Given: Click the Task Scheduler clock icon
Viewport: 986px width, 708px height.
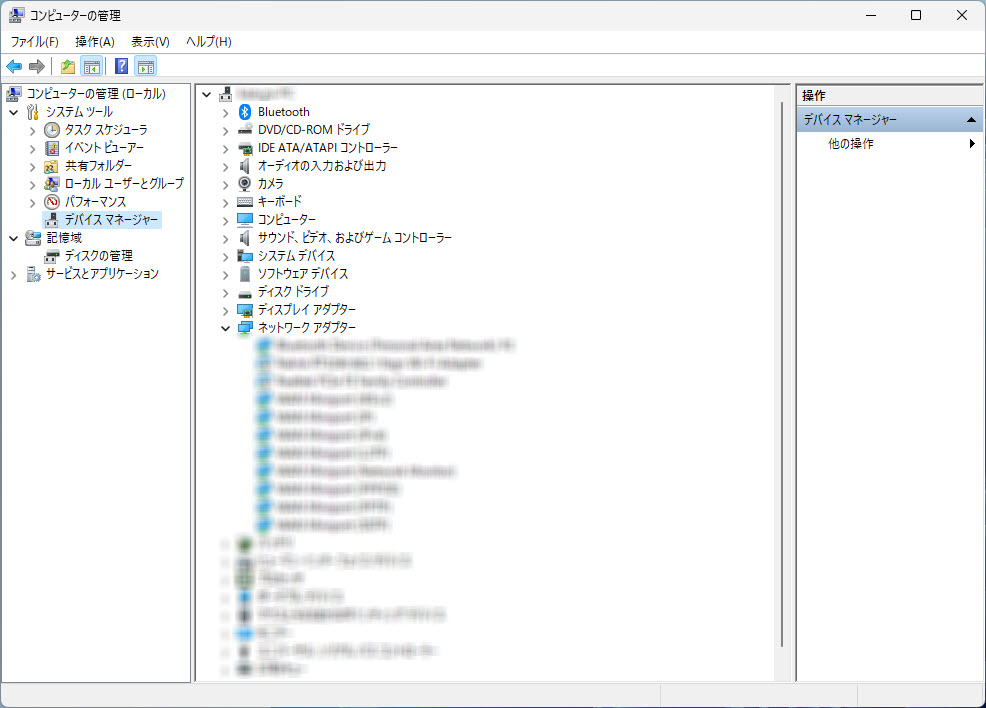Looking at the screenshot, I should tap(52, 130).
